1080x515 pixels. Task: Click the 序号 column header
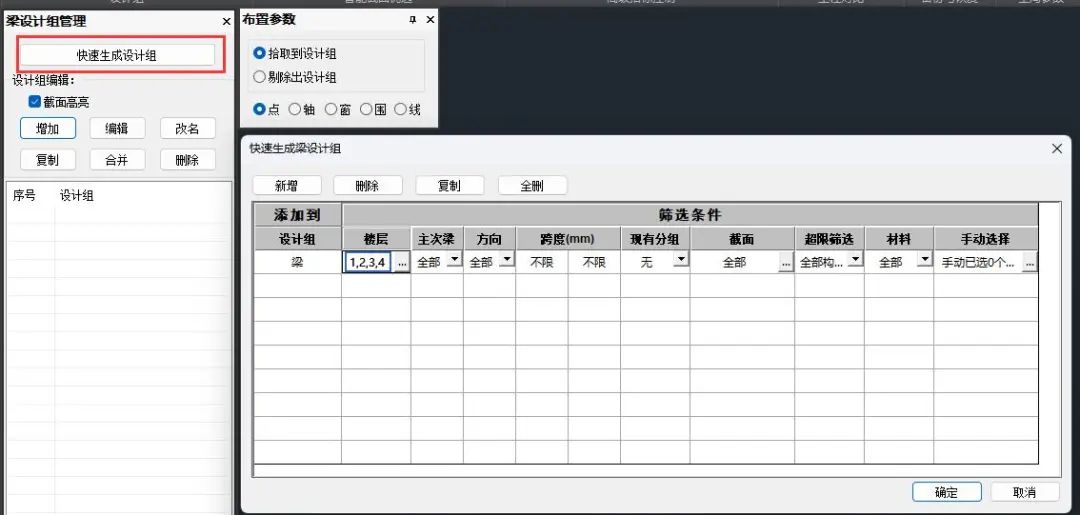24,196
